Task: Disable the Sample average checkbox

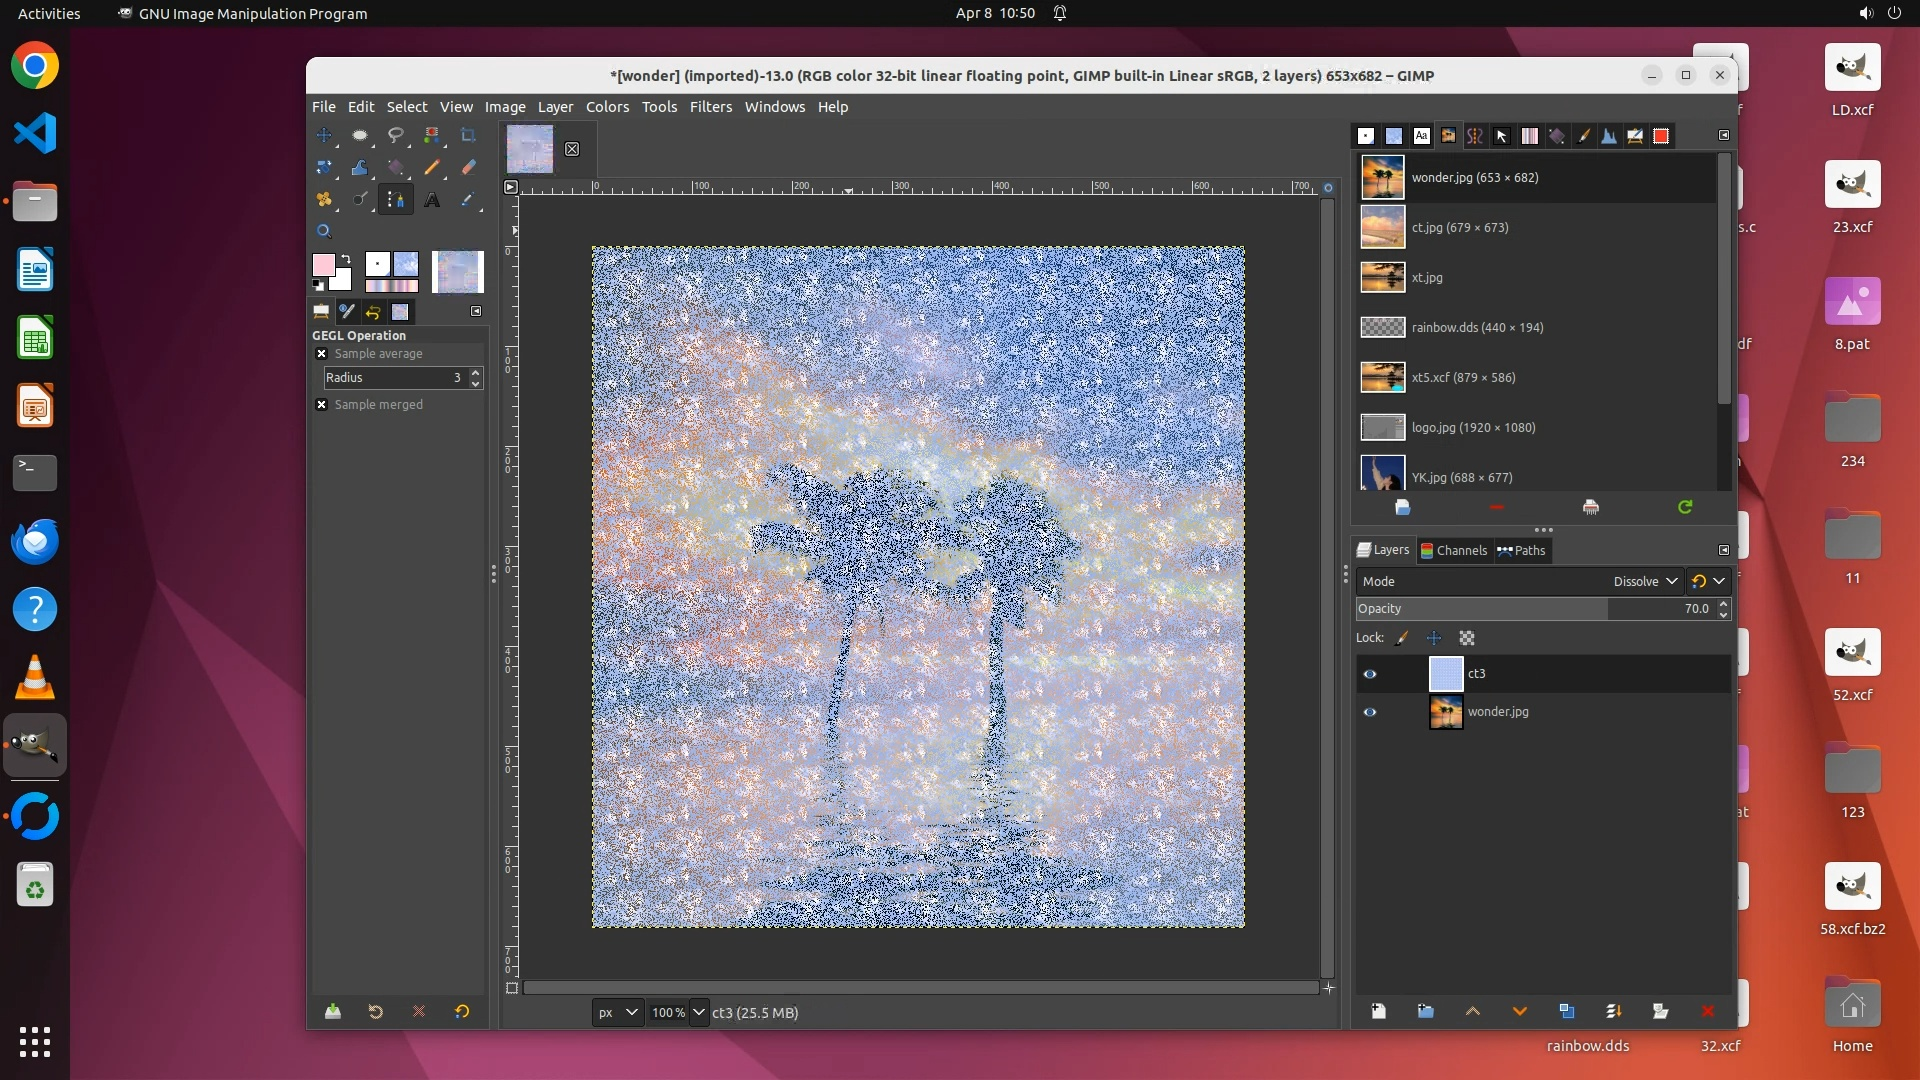Action: tap(321, 354)
